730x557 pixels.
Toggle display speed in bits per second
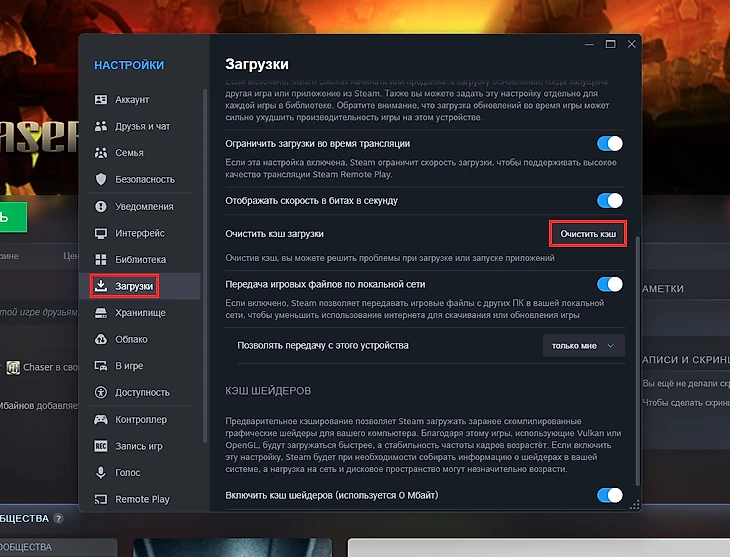click(x=609, y=201)
